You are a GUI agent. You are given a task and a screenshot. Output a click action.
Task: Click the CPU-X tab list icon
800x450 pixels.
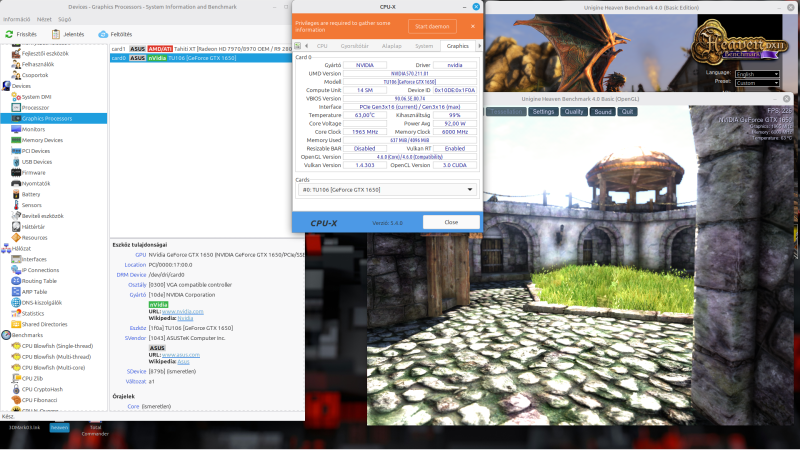(297, 46)
